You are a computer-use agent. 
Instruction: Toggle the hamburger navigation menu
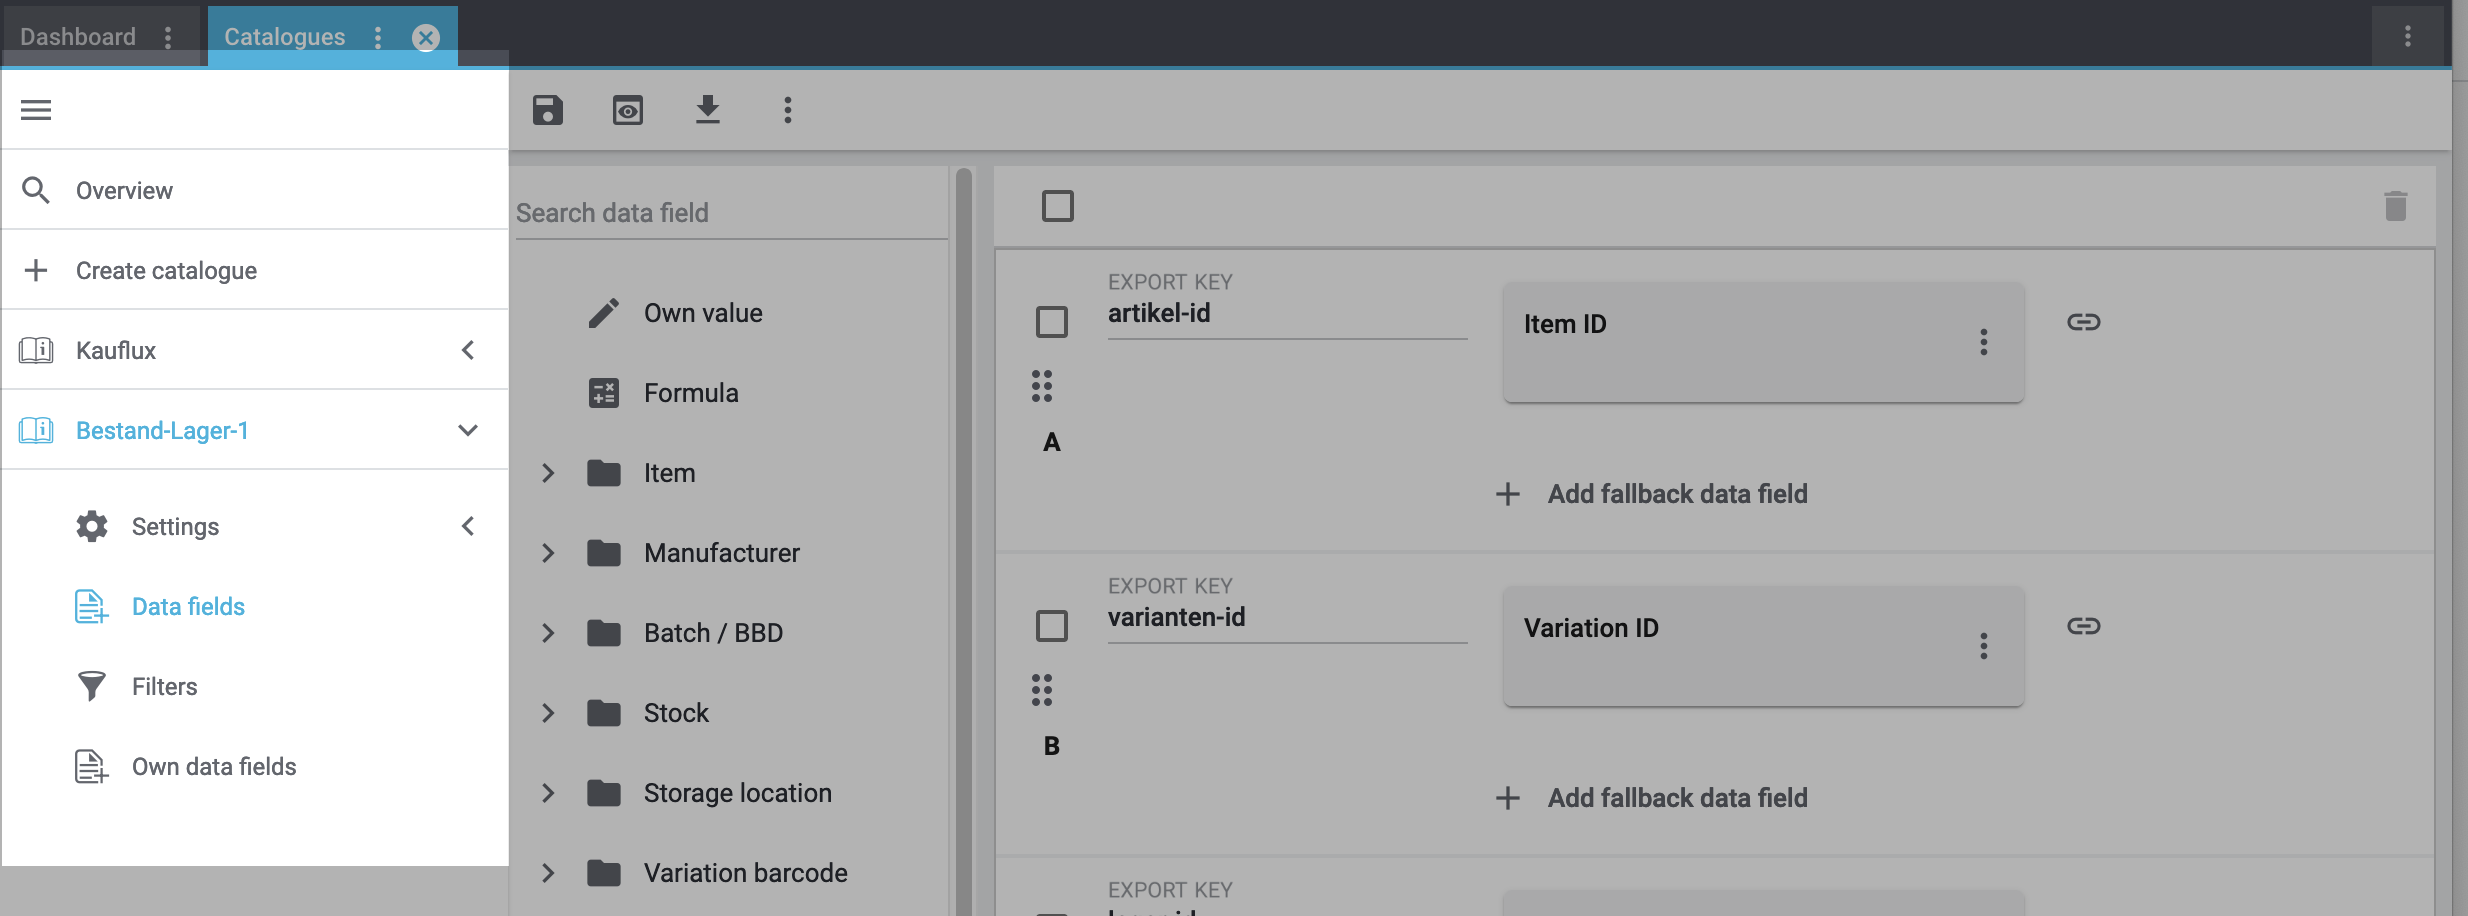click(36, 110)
